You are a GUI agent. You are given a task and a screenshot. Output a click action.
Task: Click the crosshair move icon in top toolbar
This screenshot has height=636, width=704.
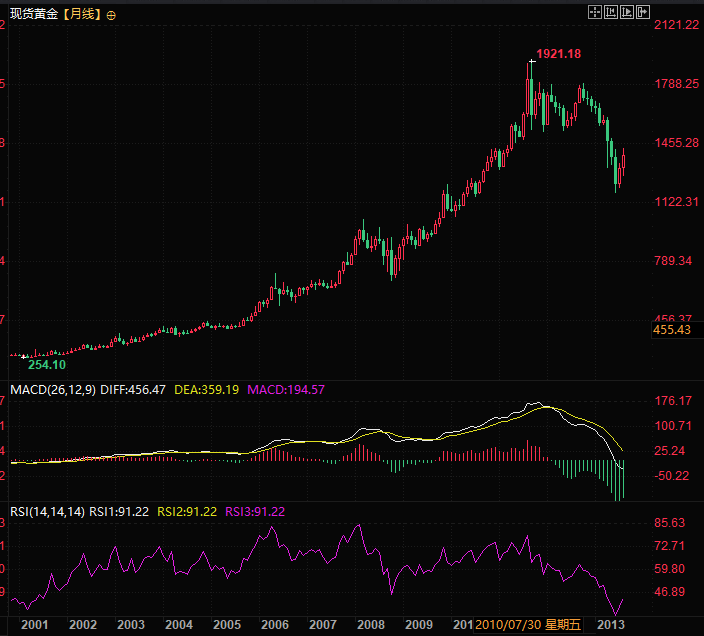[594, 12]
